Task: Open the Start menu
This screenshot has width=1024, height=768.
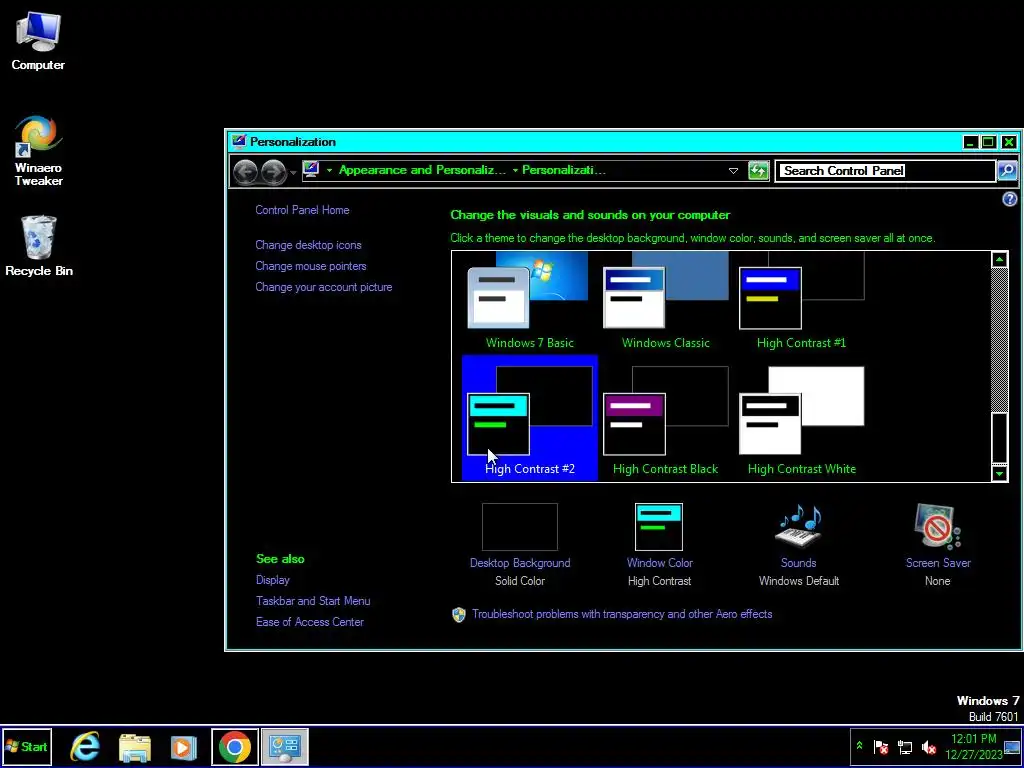Action: coord(26,746)
